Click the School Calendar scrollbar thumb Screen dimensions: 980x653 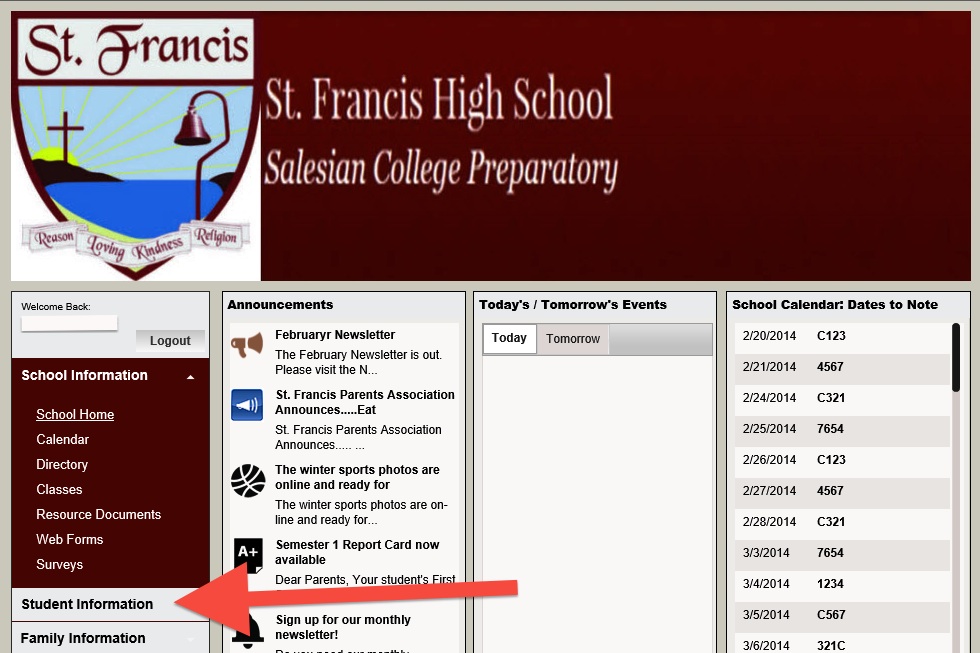click(956, 357)
